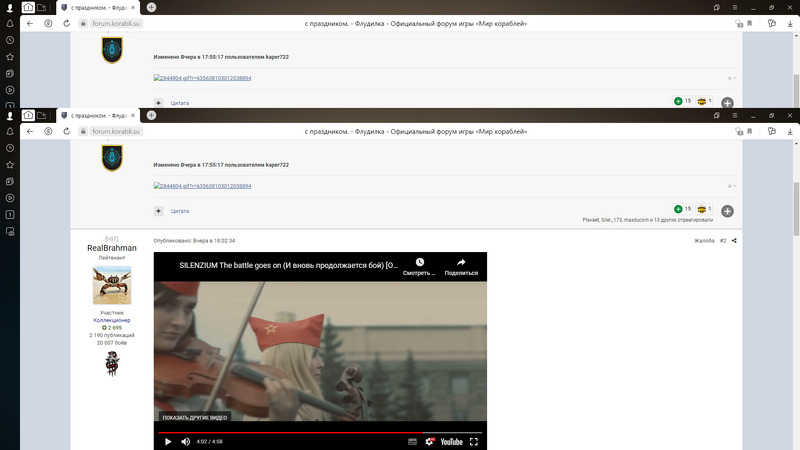The width and height of the screenshot is (800, 450).
Task: Click multiquote plus in the lower window
Action: coord(159,211)
